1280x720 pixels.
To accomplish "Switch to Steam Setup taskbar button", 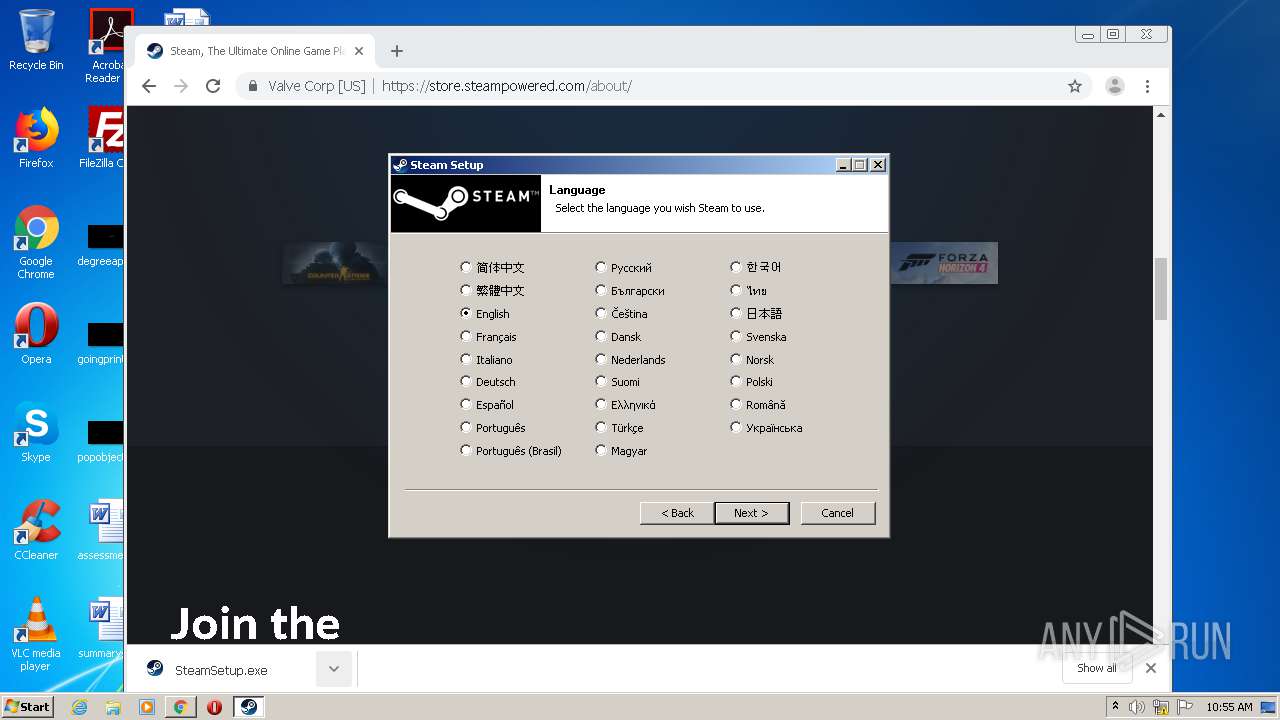I will pyautogui.click(x=248, y=707).
